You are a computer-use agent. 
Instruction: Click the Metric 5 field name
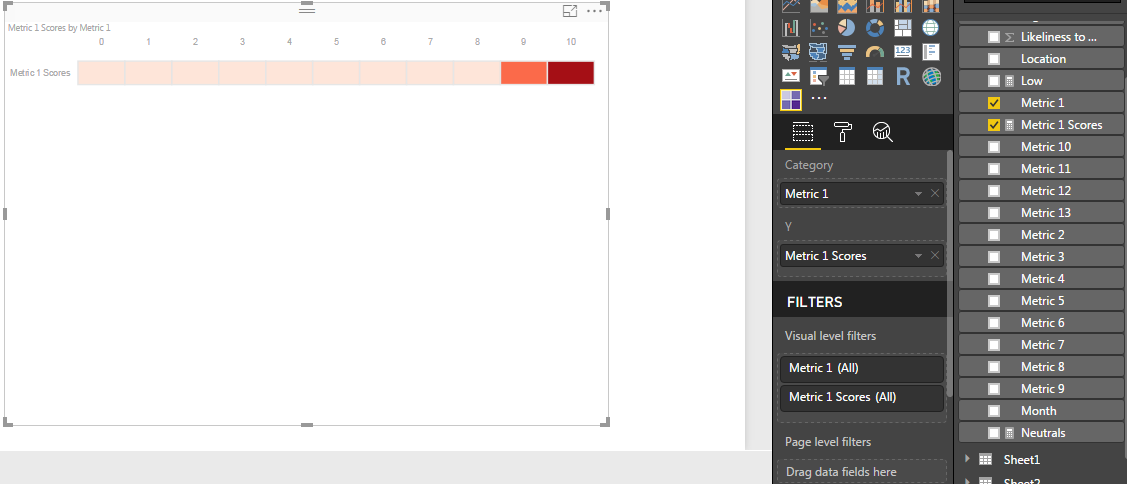pos(1042,301)
